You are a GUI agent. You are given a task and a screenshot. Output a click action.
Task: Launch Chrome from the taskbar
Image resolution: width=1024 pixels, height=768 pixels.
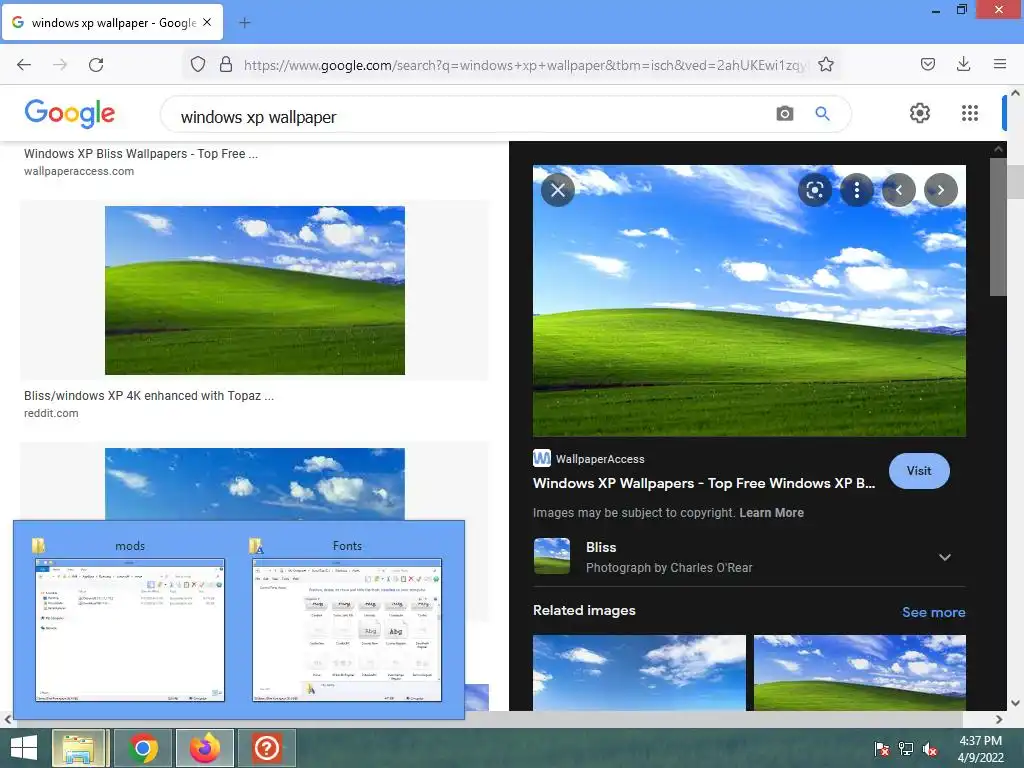point(142,748)
